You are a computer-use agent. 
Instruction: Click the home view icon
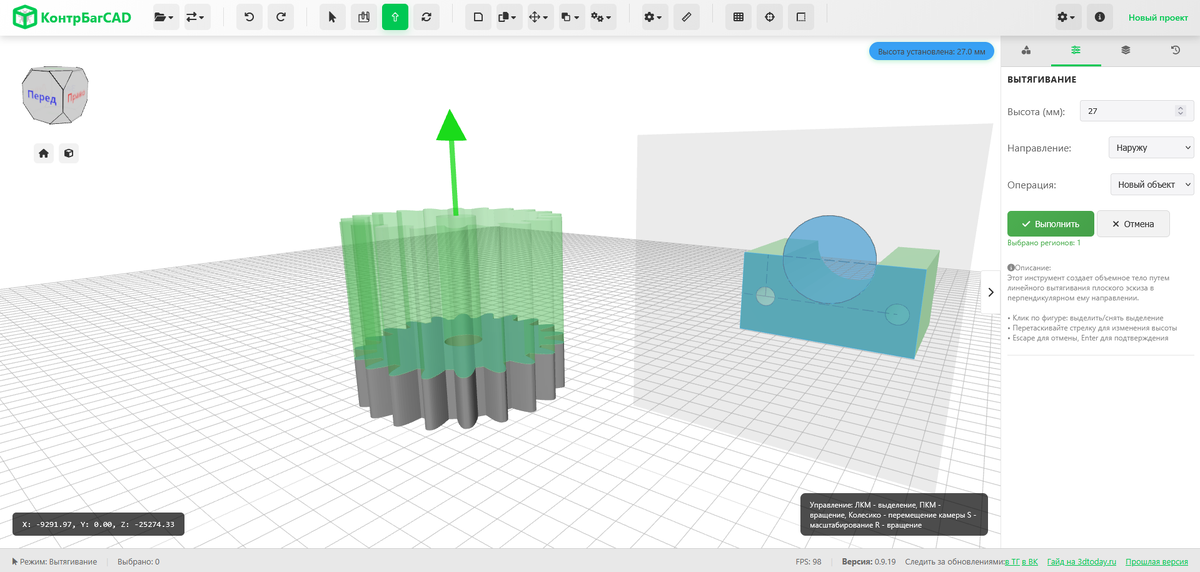(44, 153)
